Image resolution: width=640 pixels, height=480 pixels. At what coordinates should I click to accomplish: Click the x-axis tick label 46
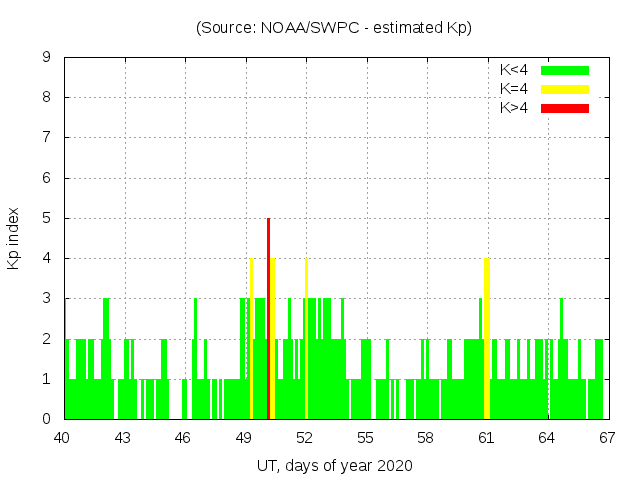coord(184,437)
